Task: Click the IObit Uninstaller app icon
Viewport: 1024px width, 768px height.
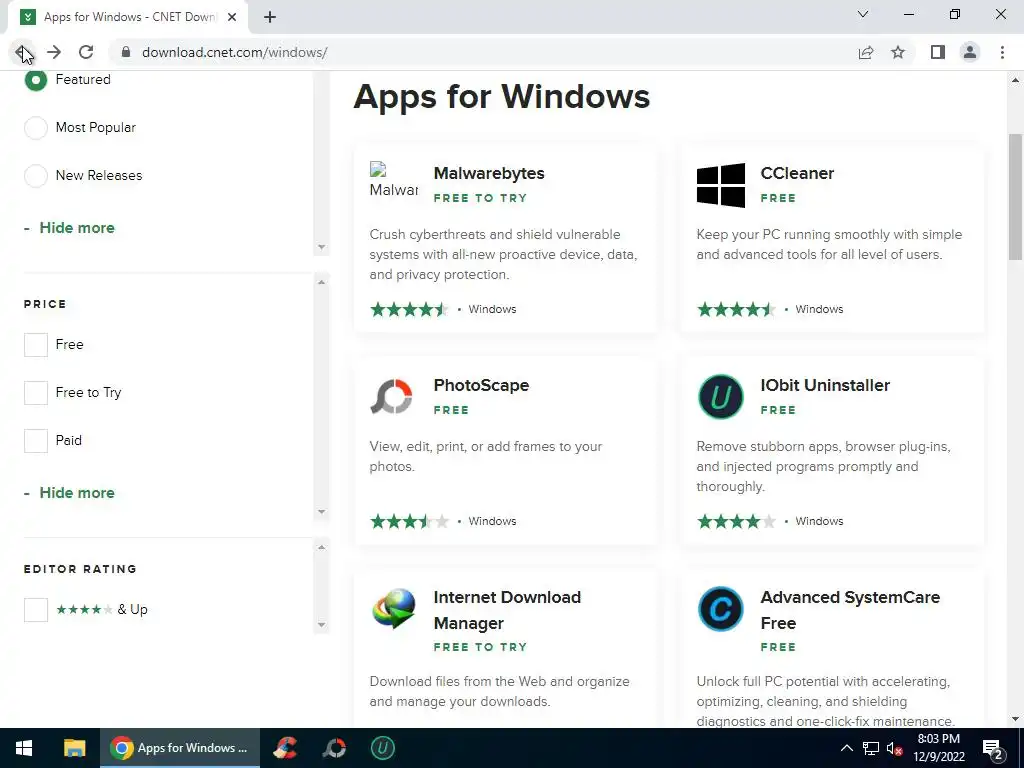Action: 720,396
